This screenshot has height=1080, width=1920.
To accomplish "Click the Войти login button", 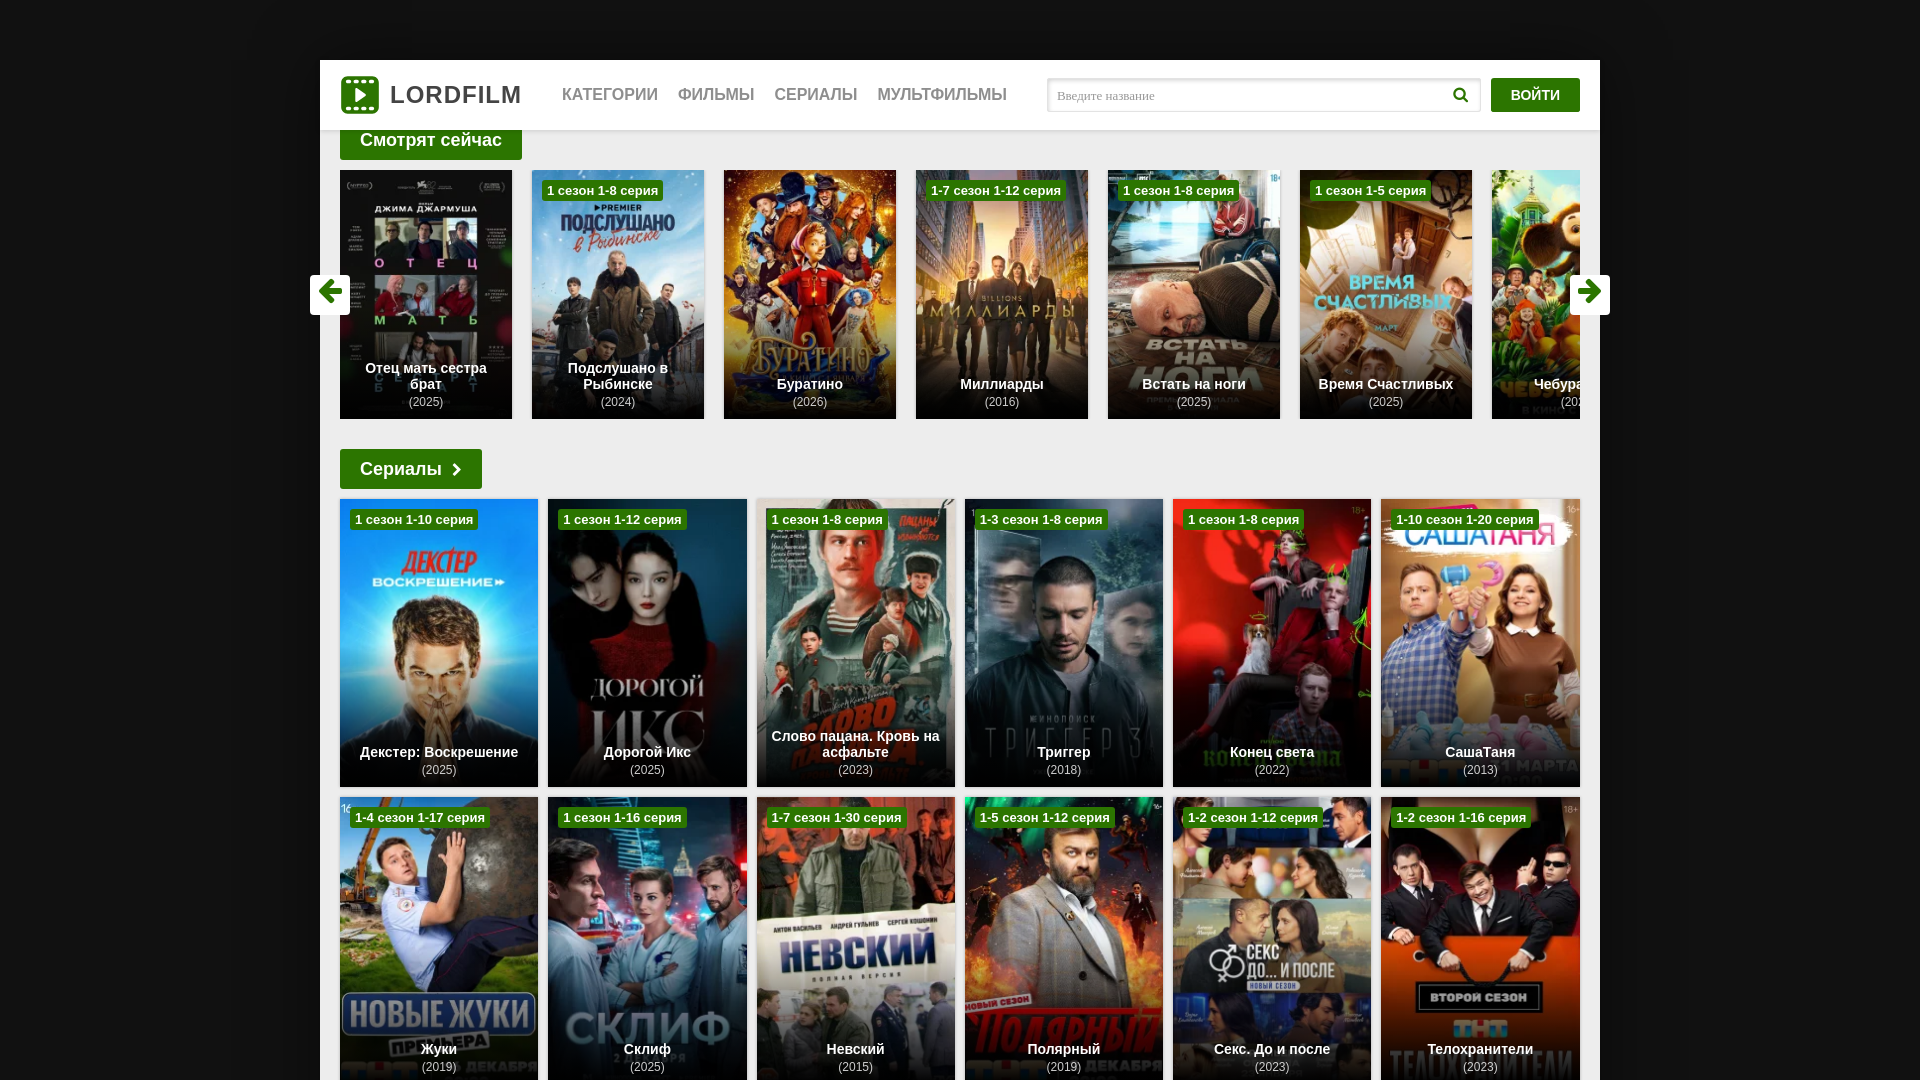I will (1535, 95).
